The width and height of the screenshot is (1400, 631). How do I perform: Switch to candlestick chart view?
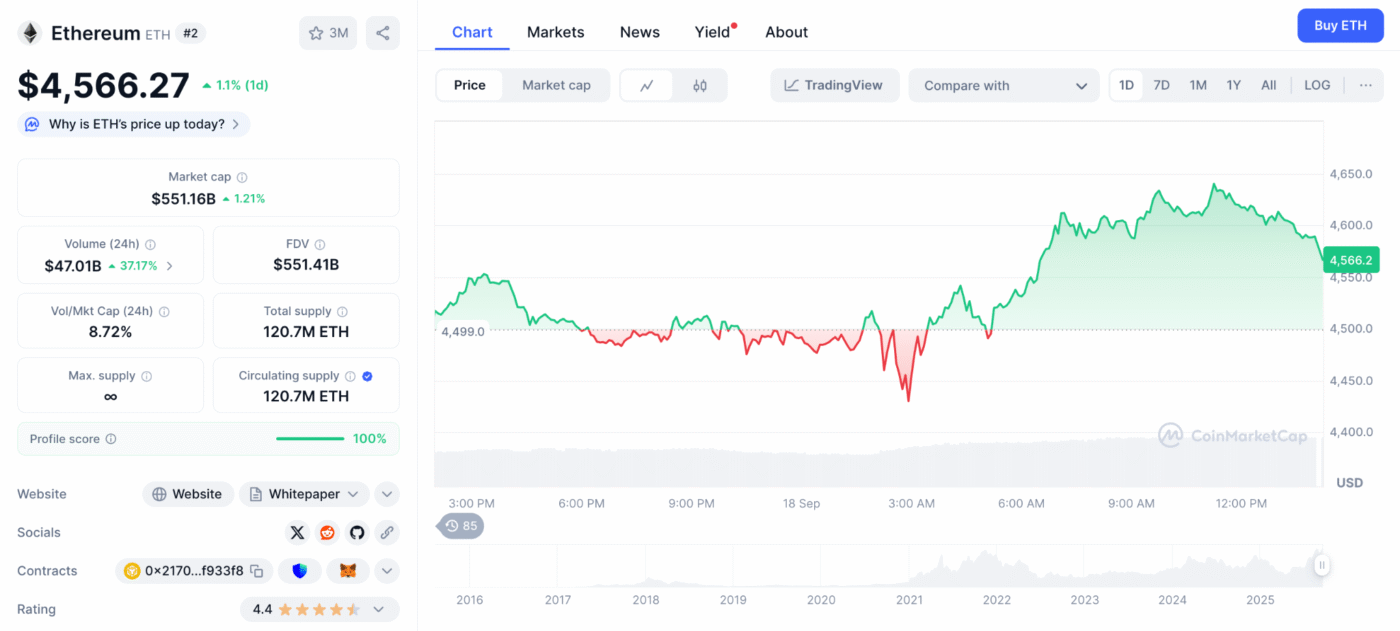click(700, 85)
